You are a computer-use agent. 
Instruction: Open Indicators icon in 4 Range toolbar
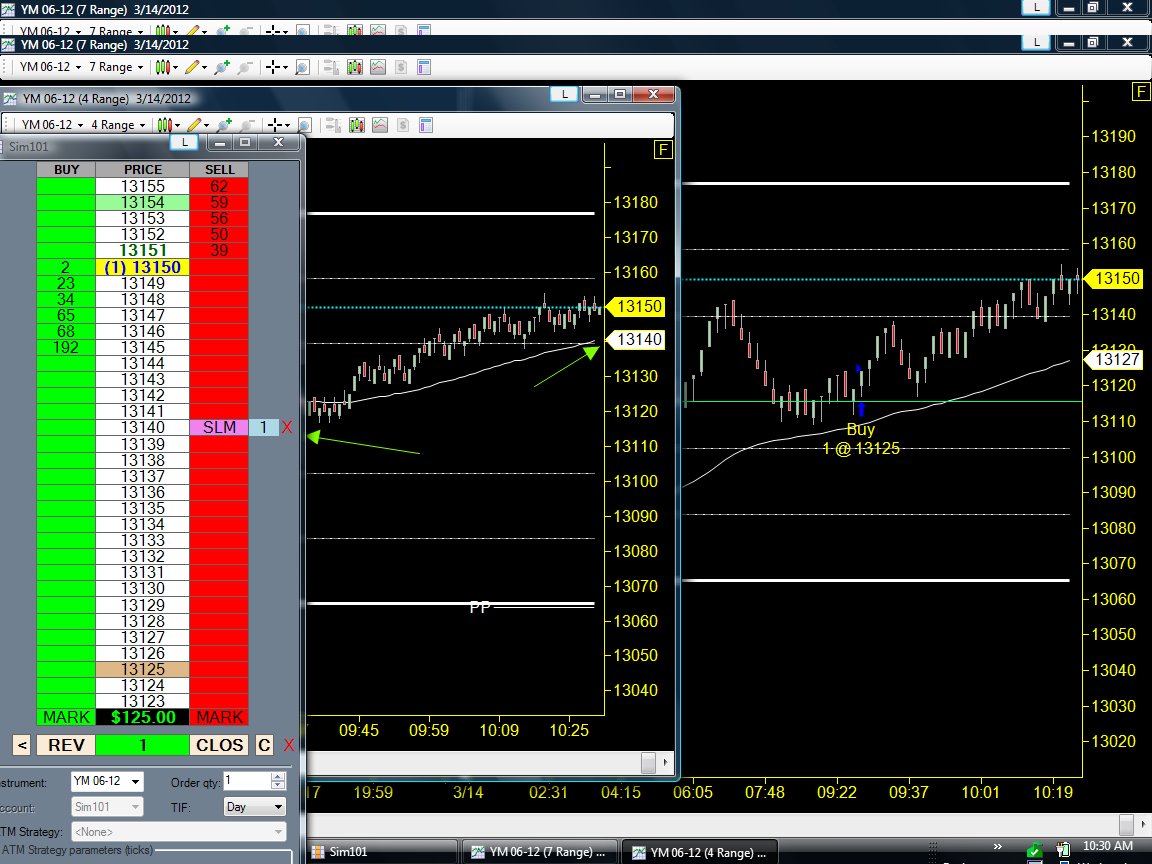pos(380,125)
